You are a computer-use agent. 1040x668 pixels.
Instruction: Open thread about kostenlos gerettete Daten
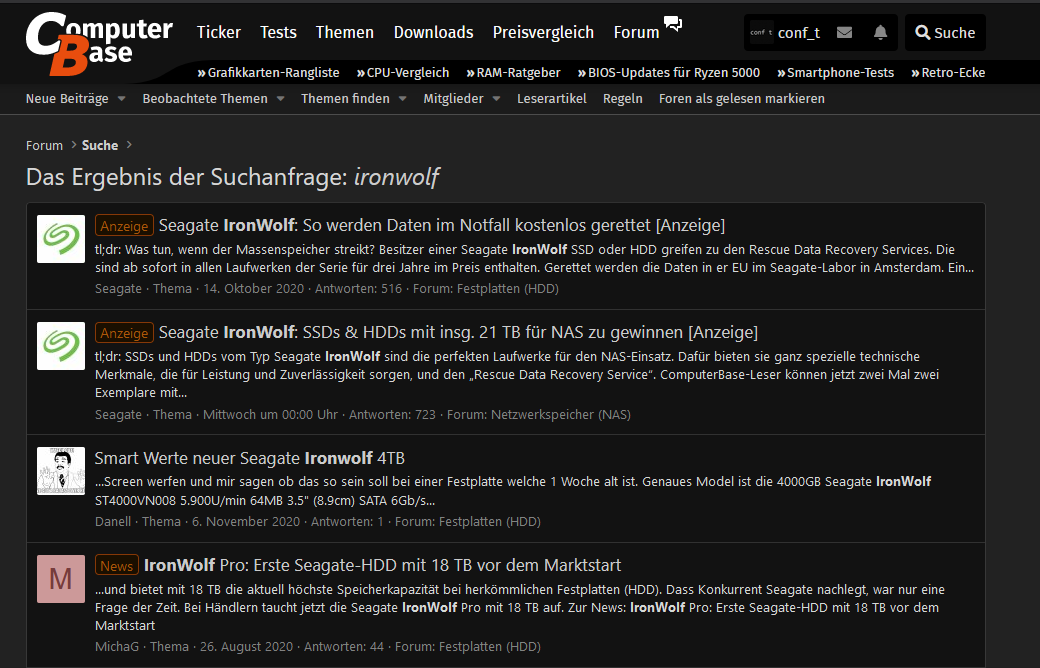[x=442, y=226]
